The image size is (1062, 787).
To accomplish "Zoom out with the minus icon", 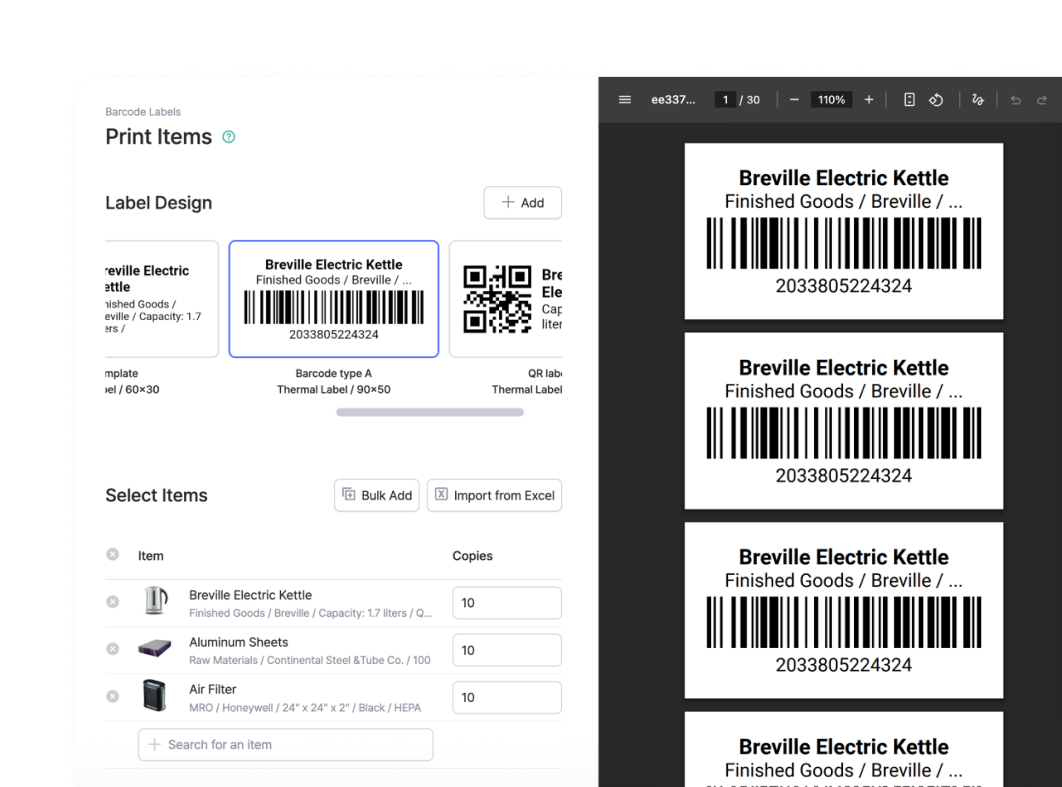I will tap(794, 100).
